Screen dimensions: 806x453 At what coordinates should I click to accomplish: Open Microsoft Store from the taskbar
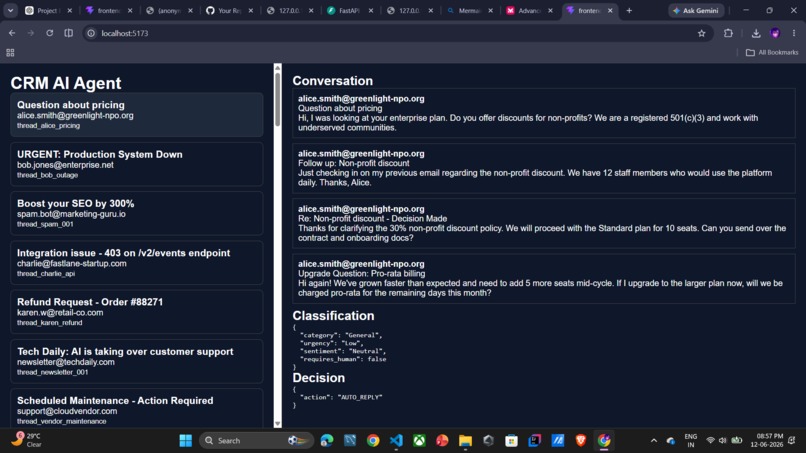pos(511,440)
